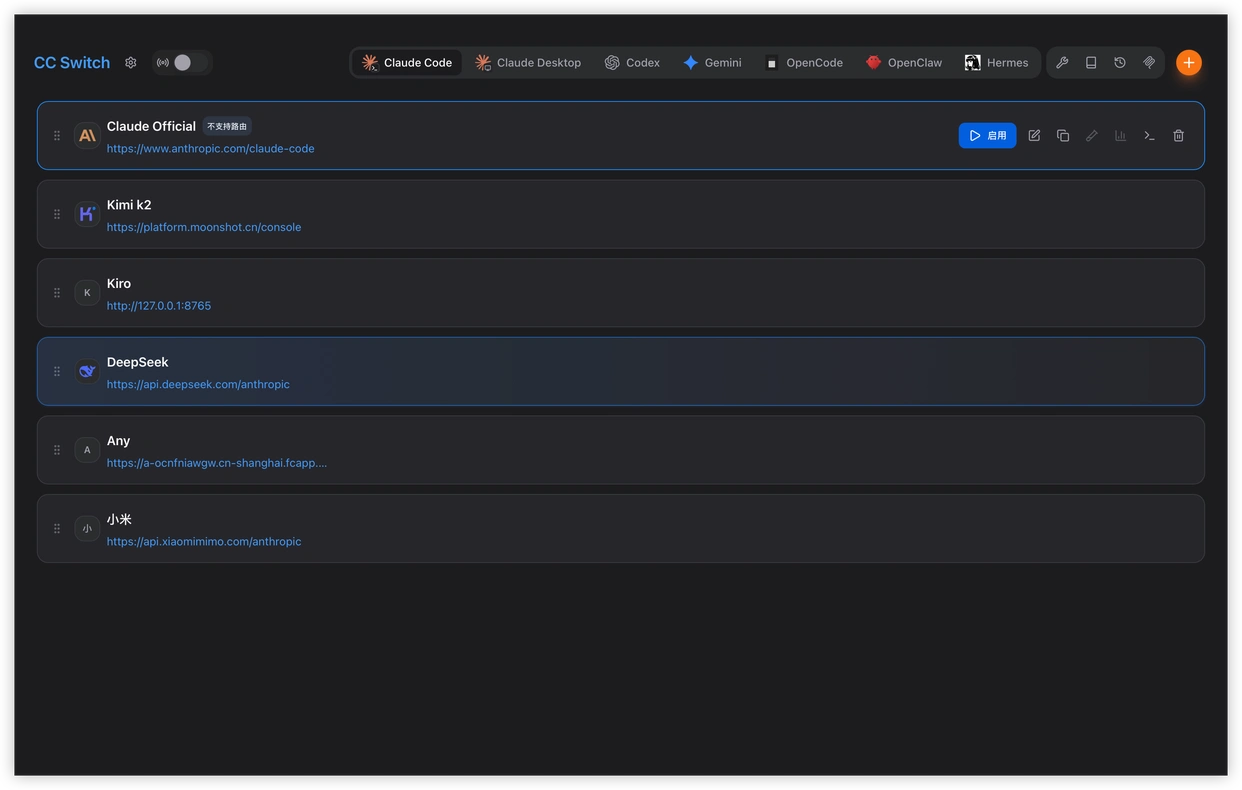Screen dimensions: 1242x790
Task: Switch to the Claude Desktop tab
Action: [x=528, y=62]
